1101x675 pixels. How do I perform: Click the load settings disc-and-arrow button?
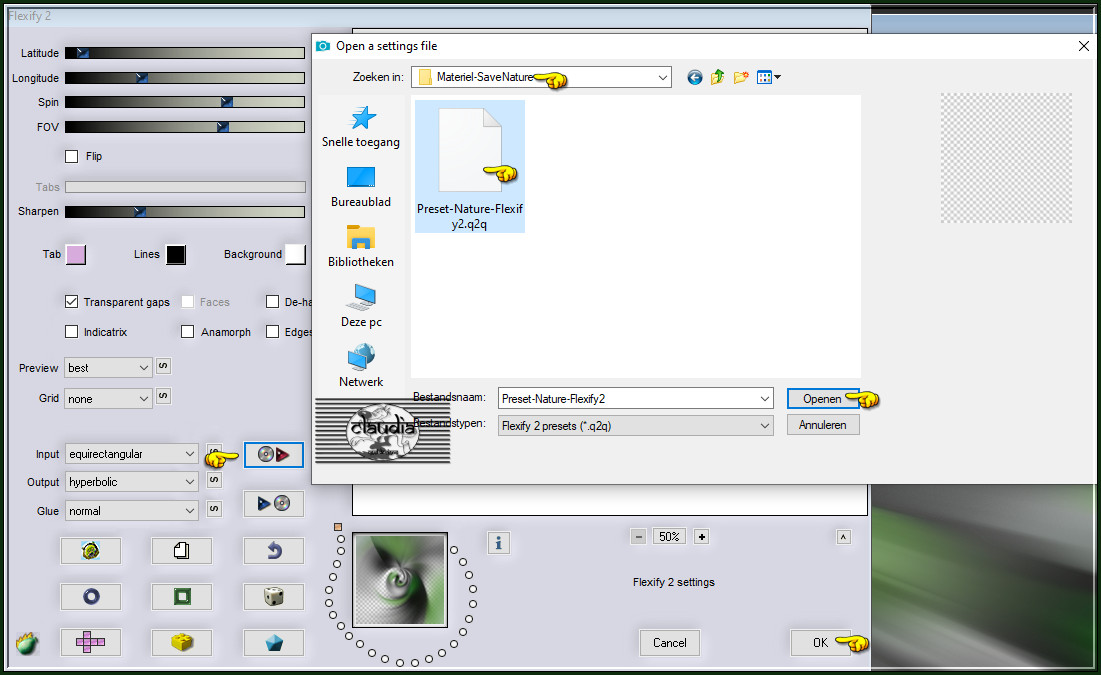274,454
